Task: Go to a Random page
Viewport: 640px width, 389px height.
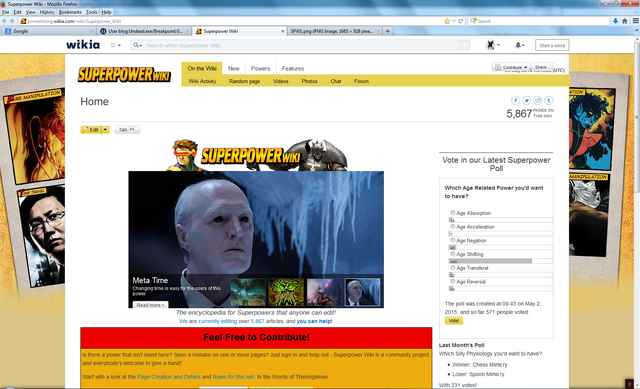Action: [244, 81]
